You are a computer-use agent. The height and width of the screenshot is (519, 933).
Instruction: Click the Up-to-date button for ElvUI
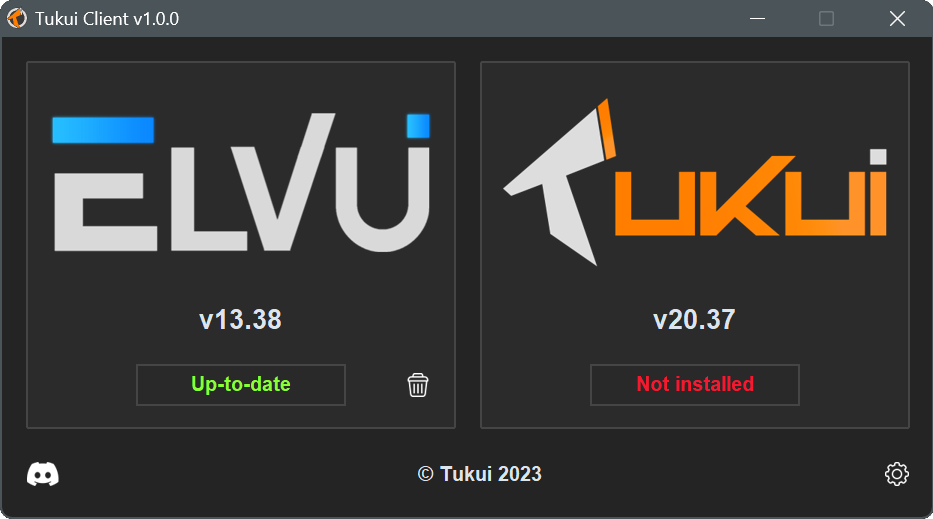pyautogui.click(x=241, y=384)
